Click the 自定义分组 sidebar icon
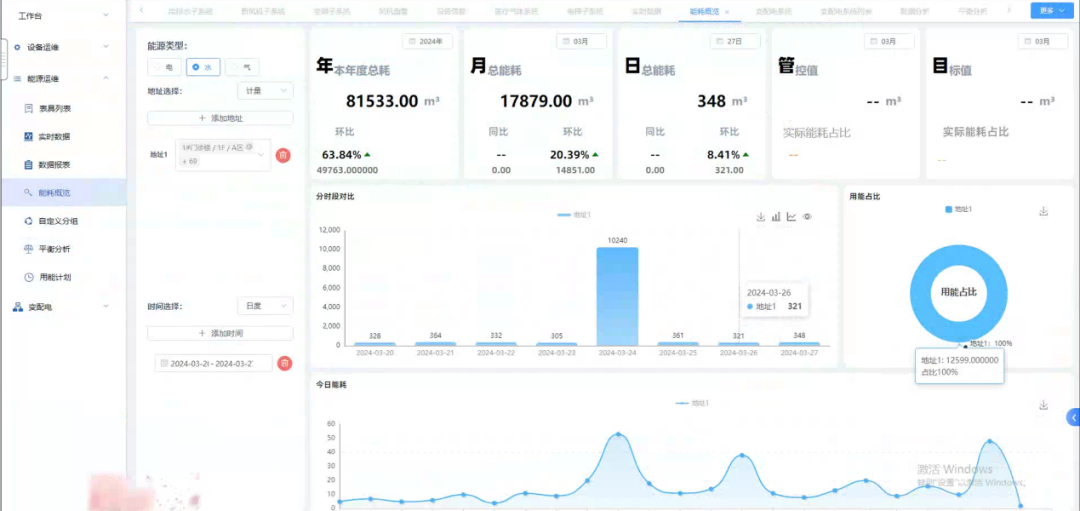 pos(28,221)
